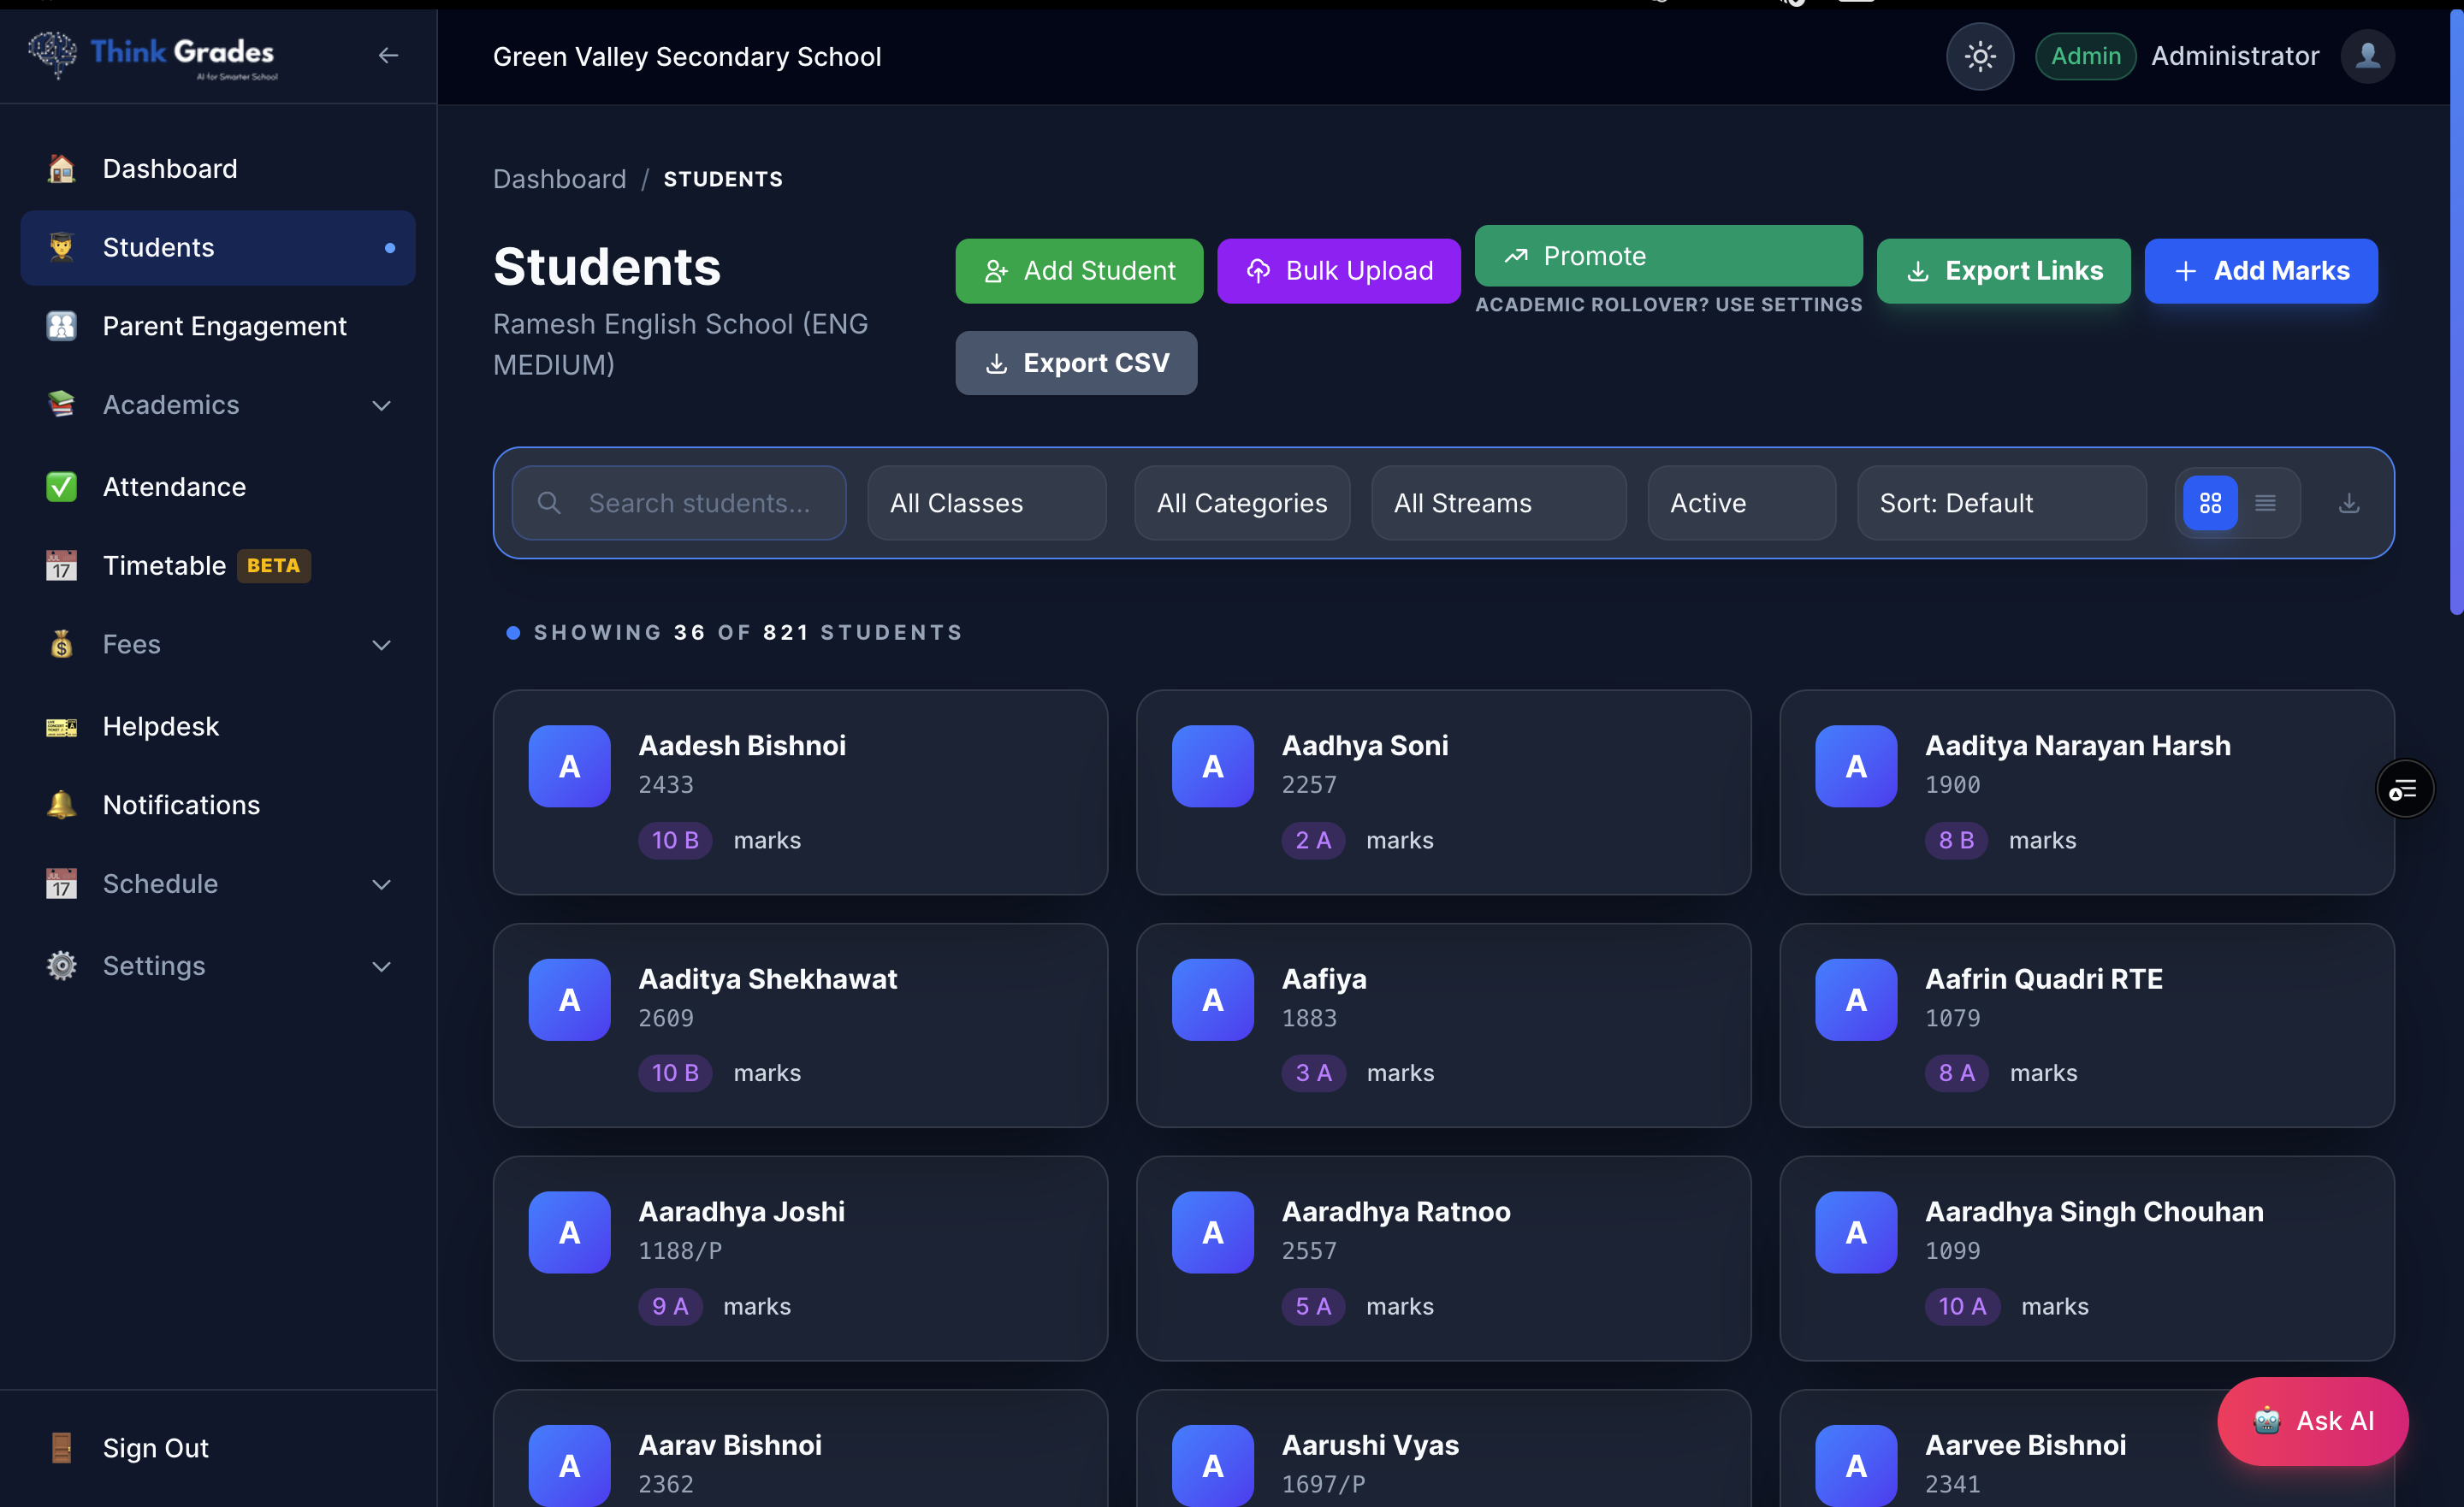Click the Students graduate icon
The height and width of the screenshot is (1507, 2464).
pos(62,248)
